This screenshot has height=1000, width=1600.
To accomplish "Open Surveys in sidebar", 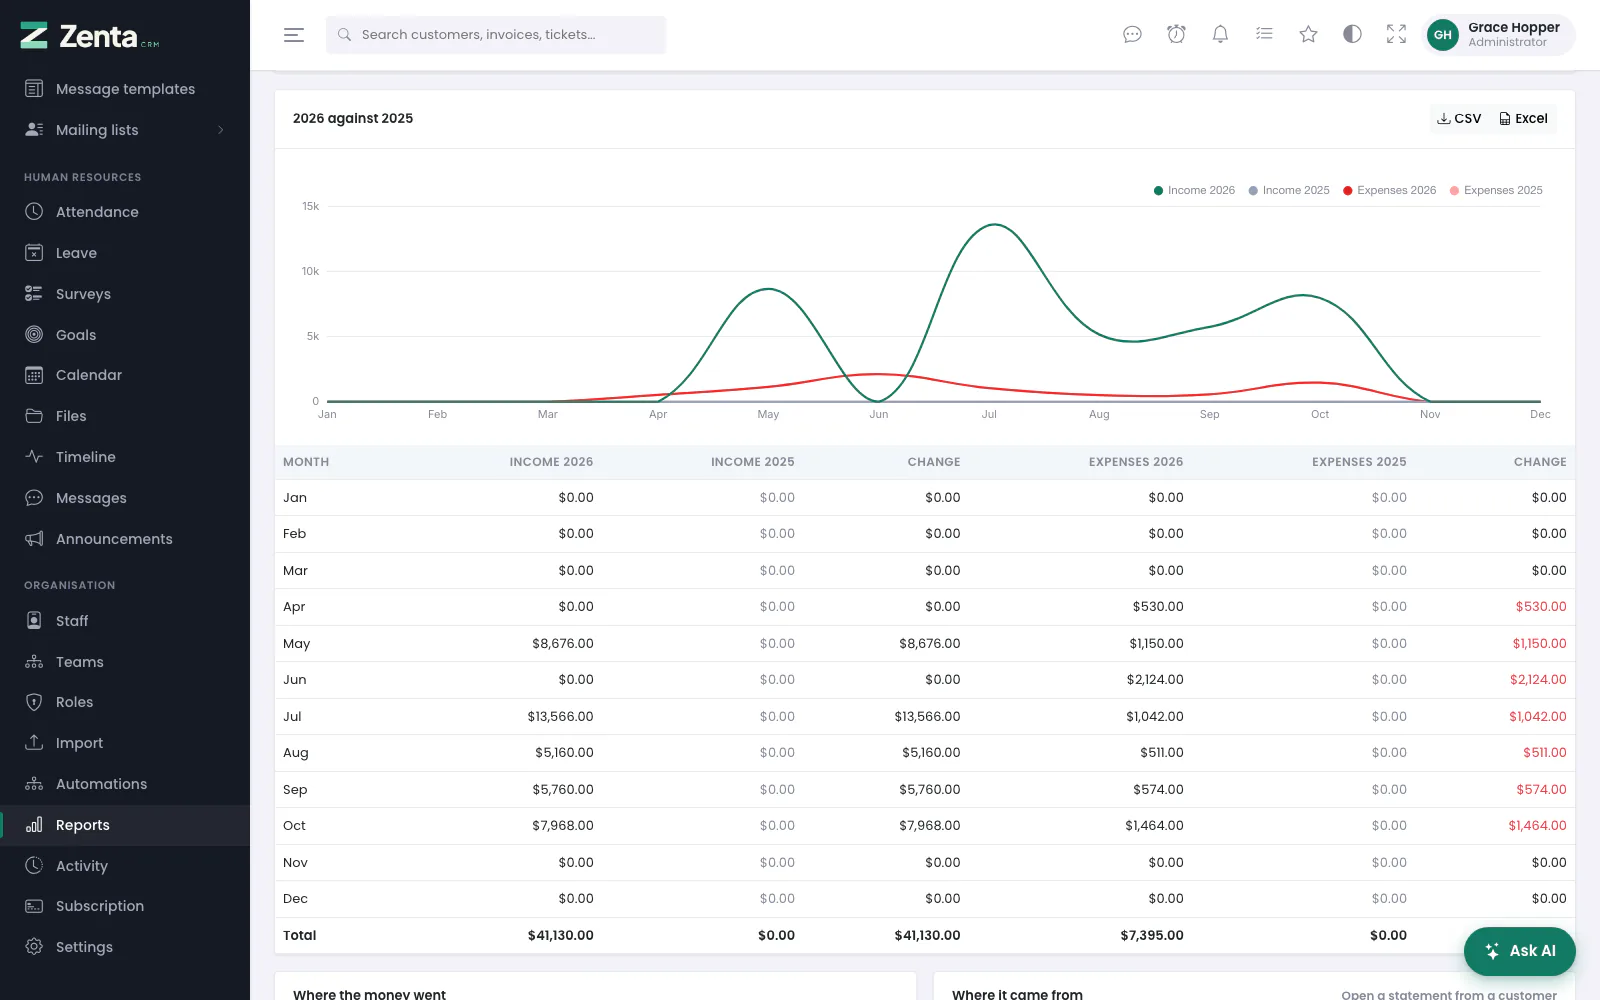I will [125, 294].
